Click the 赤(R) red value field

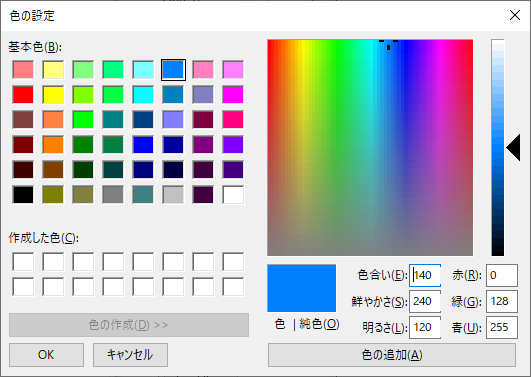pos(502,275)
